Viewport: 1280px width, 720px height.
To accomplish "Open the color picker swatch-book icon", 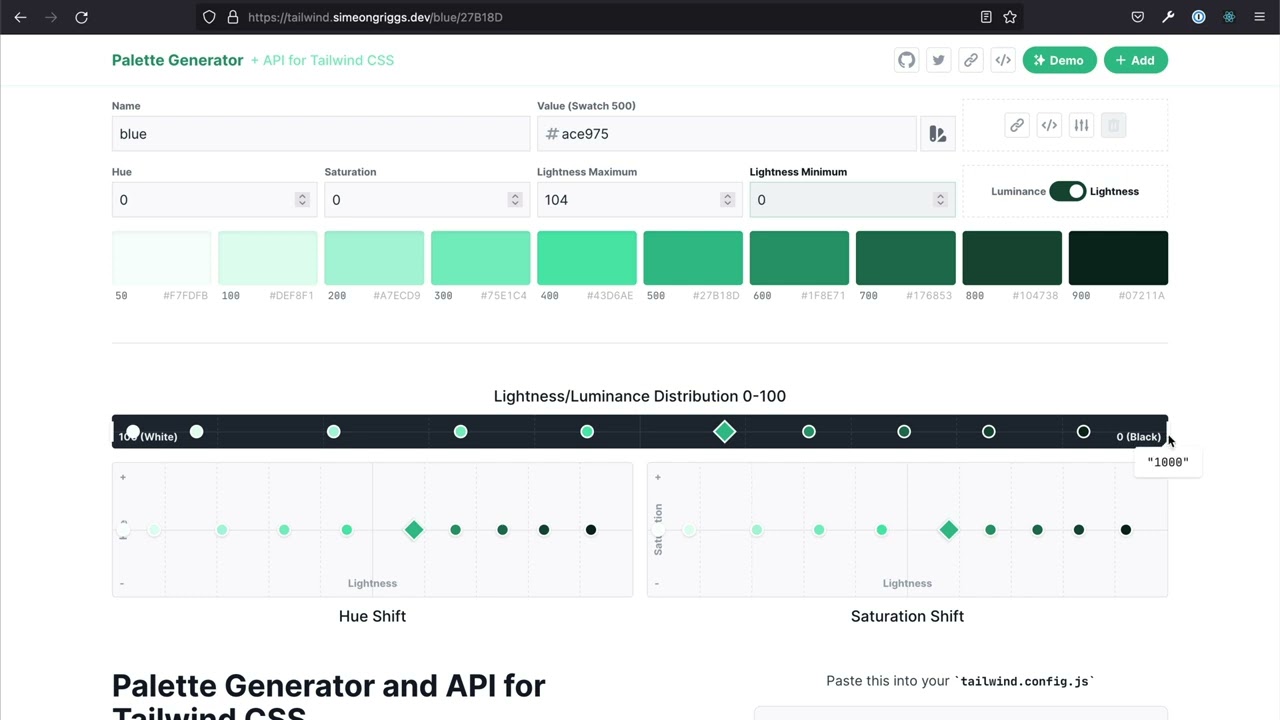I will point(937,134).
